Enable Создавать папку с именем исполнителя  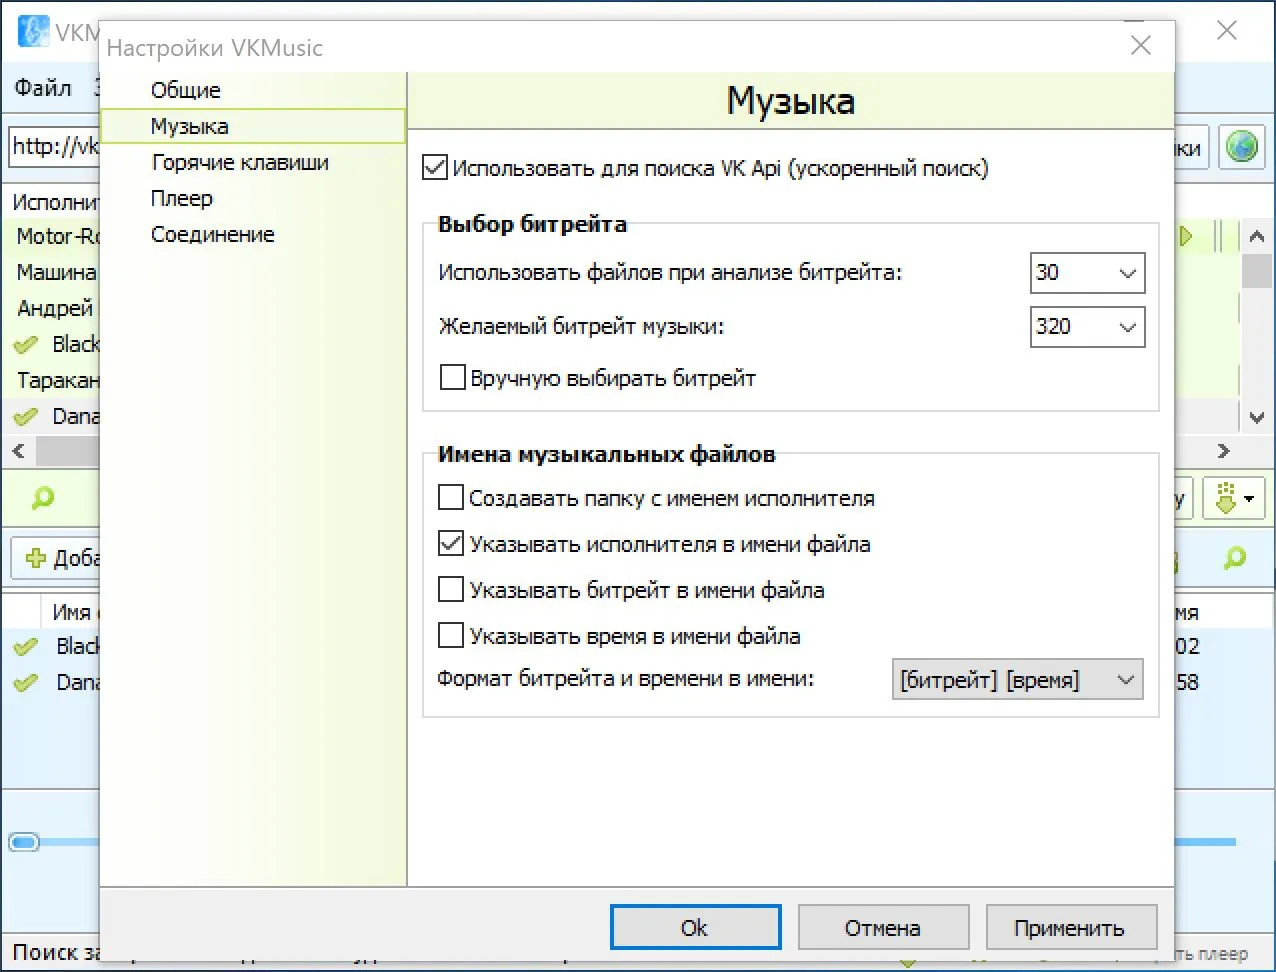point(451,498)
